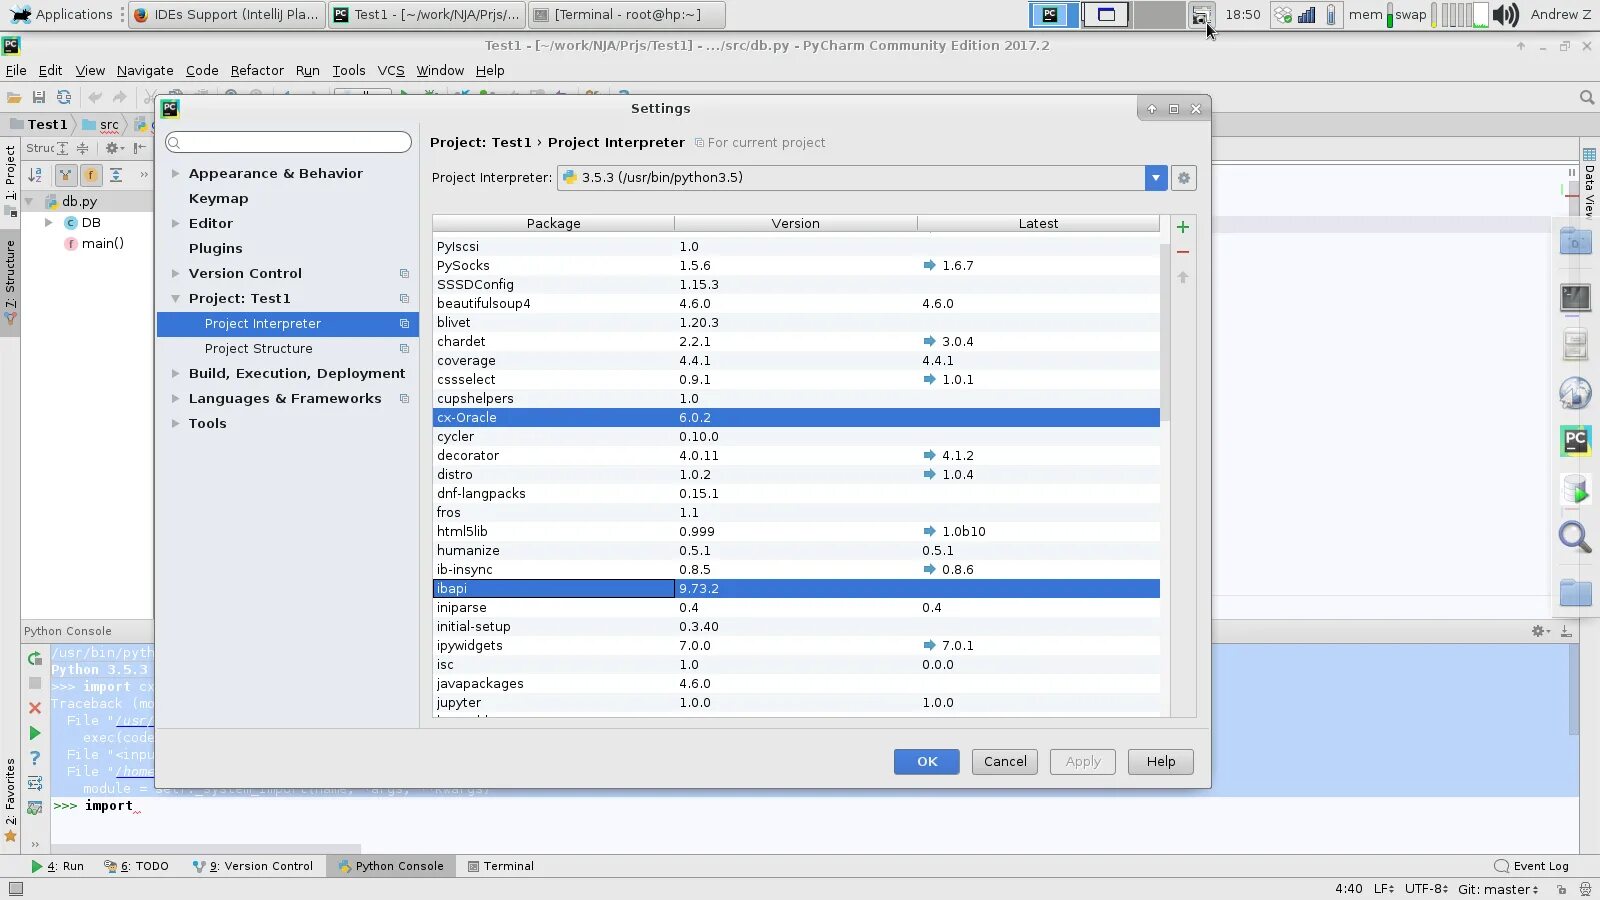Open the VCS menu
Screen dimensions: 1600x900
coord(390,70)
